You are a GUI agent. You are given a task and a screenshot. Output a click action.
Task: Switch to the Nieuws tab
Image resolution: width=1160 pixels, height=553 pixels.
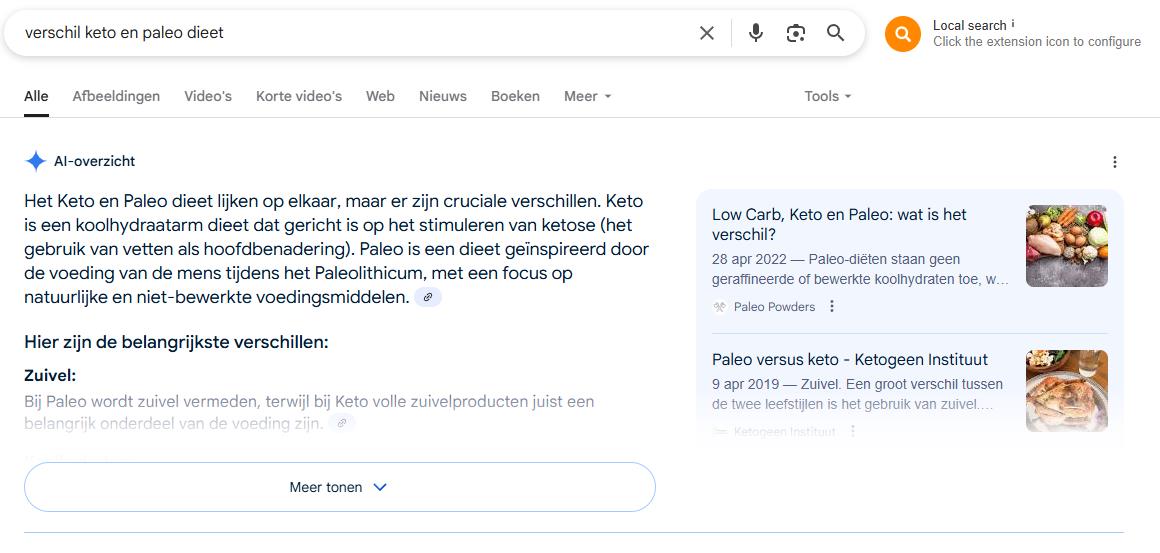tap(442, 96)
